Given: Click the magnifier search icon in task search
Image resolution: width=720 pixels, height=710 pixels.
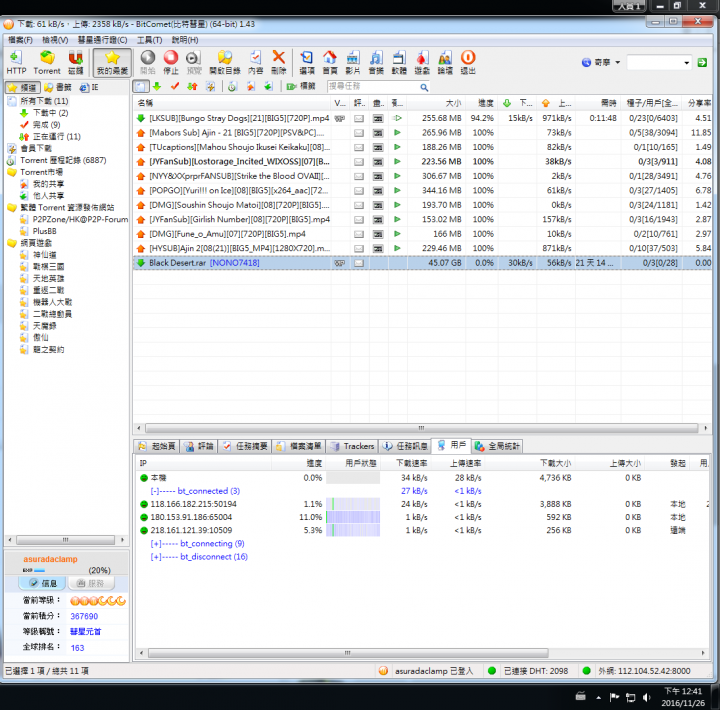Looking at the screenshot, I should [x=424, y=87].
